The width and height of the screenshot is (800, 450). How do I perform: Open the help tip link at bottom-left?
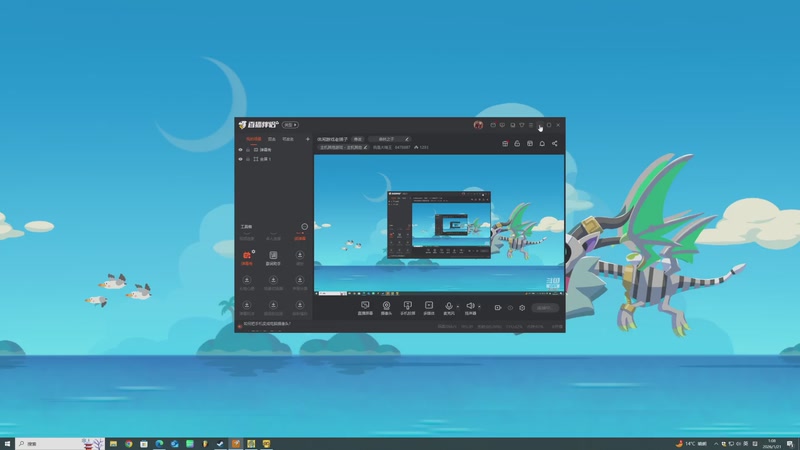pyautogui.click(x=267, y=323)
